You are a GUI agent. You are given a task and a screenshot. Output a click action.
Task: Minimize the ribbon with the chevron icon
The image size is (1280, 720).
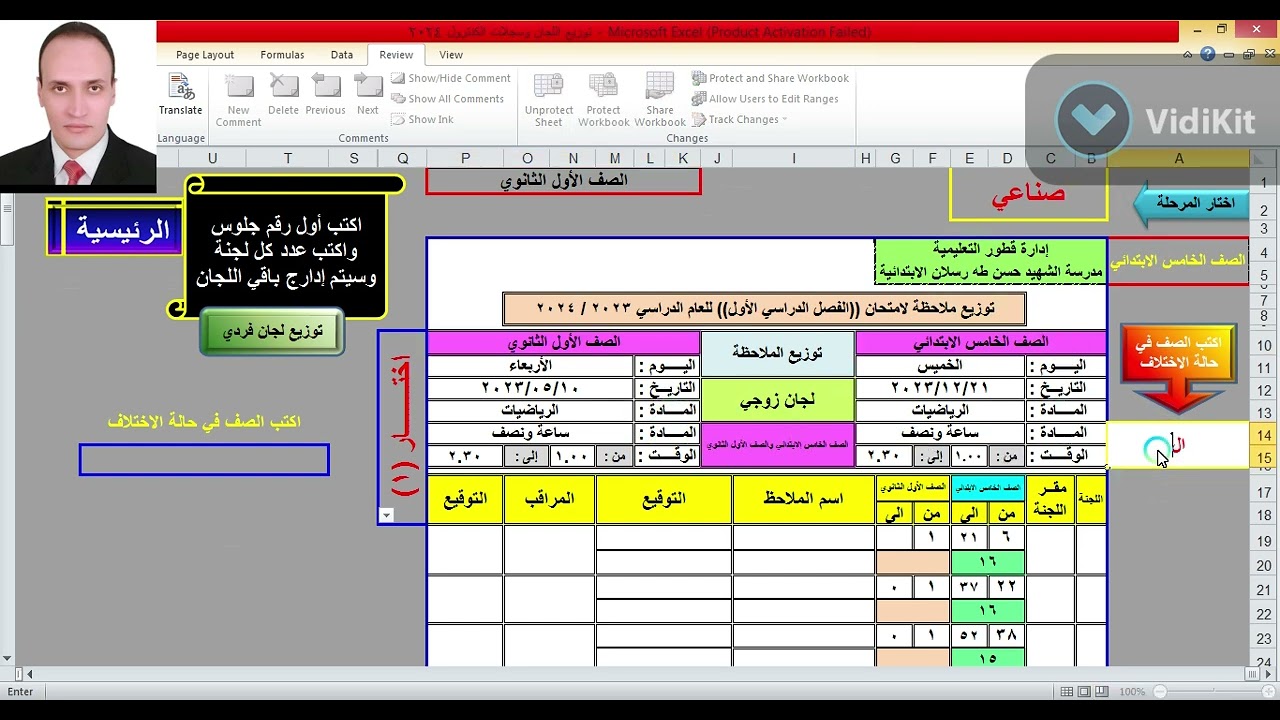pos(1187,55)
